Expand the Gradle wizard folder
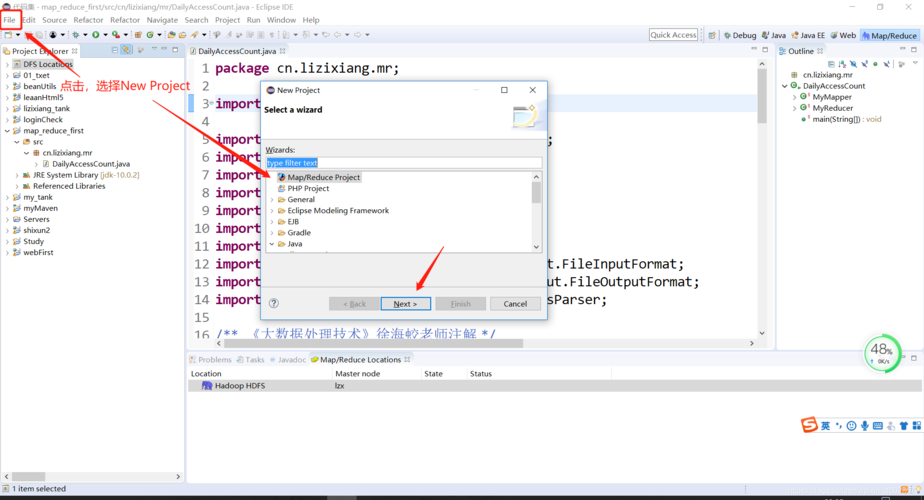 [x=272, y=233]
